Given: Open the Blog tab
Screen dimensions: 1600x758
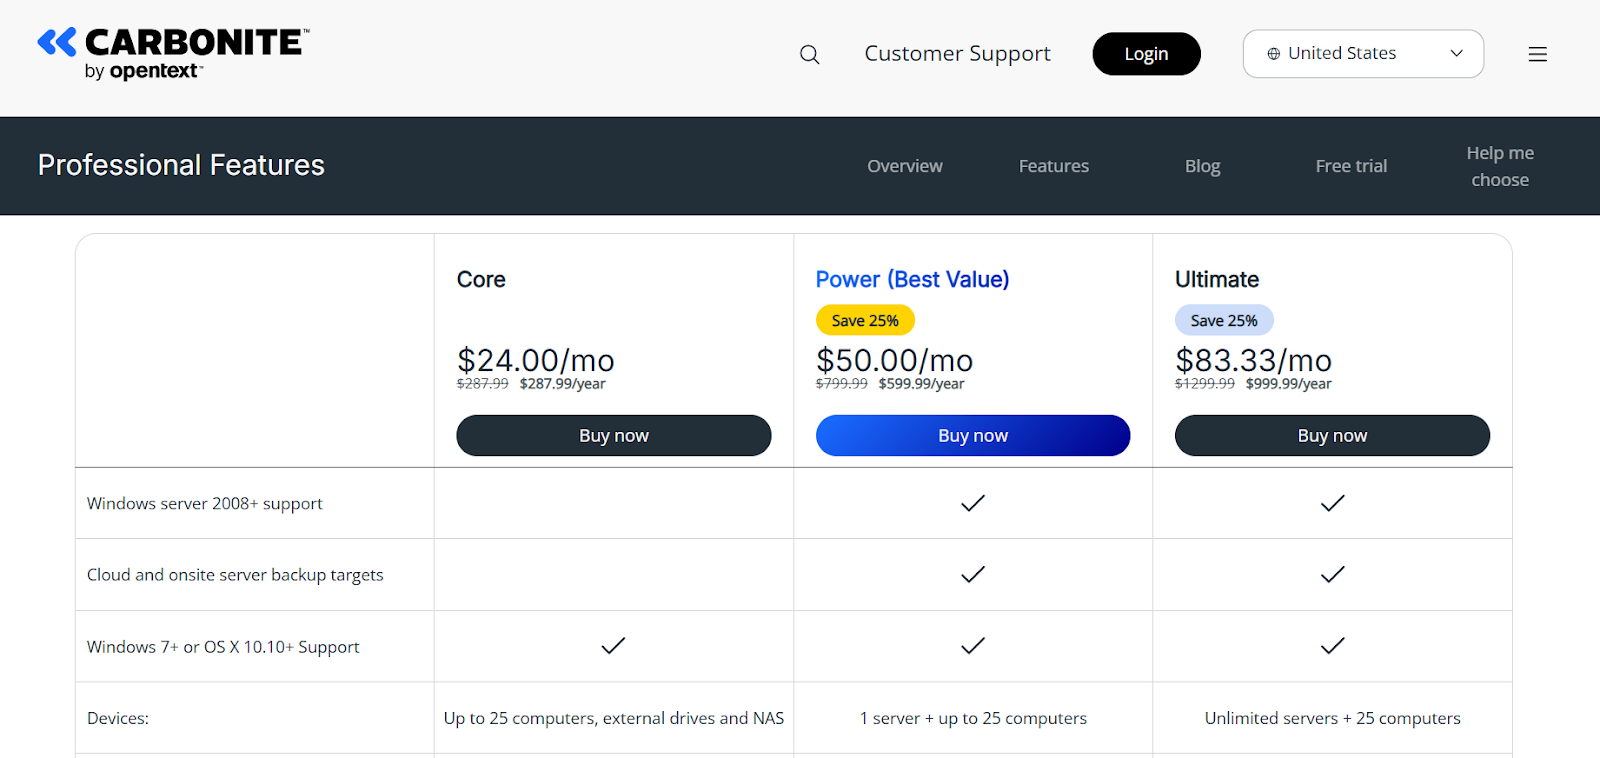Looking at the screenshot, I should 1202,166.
